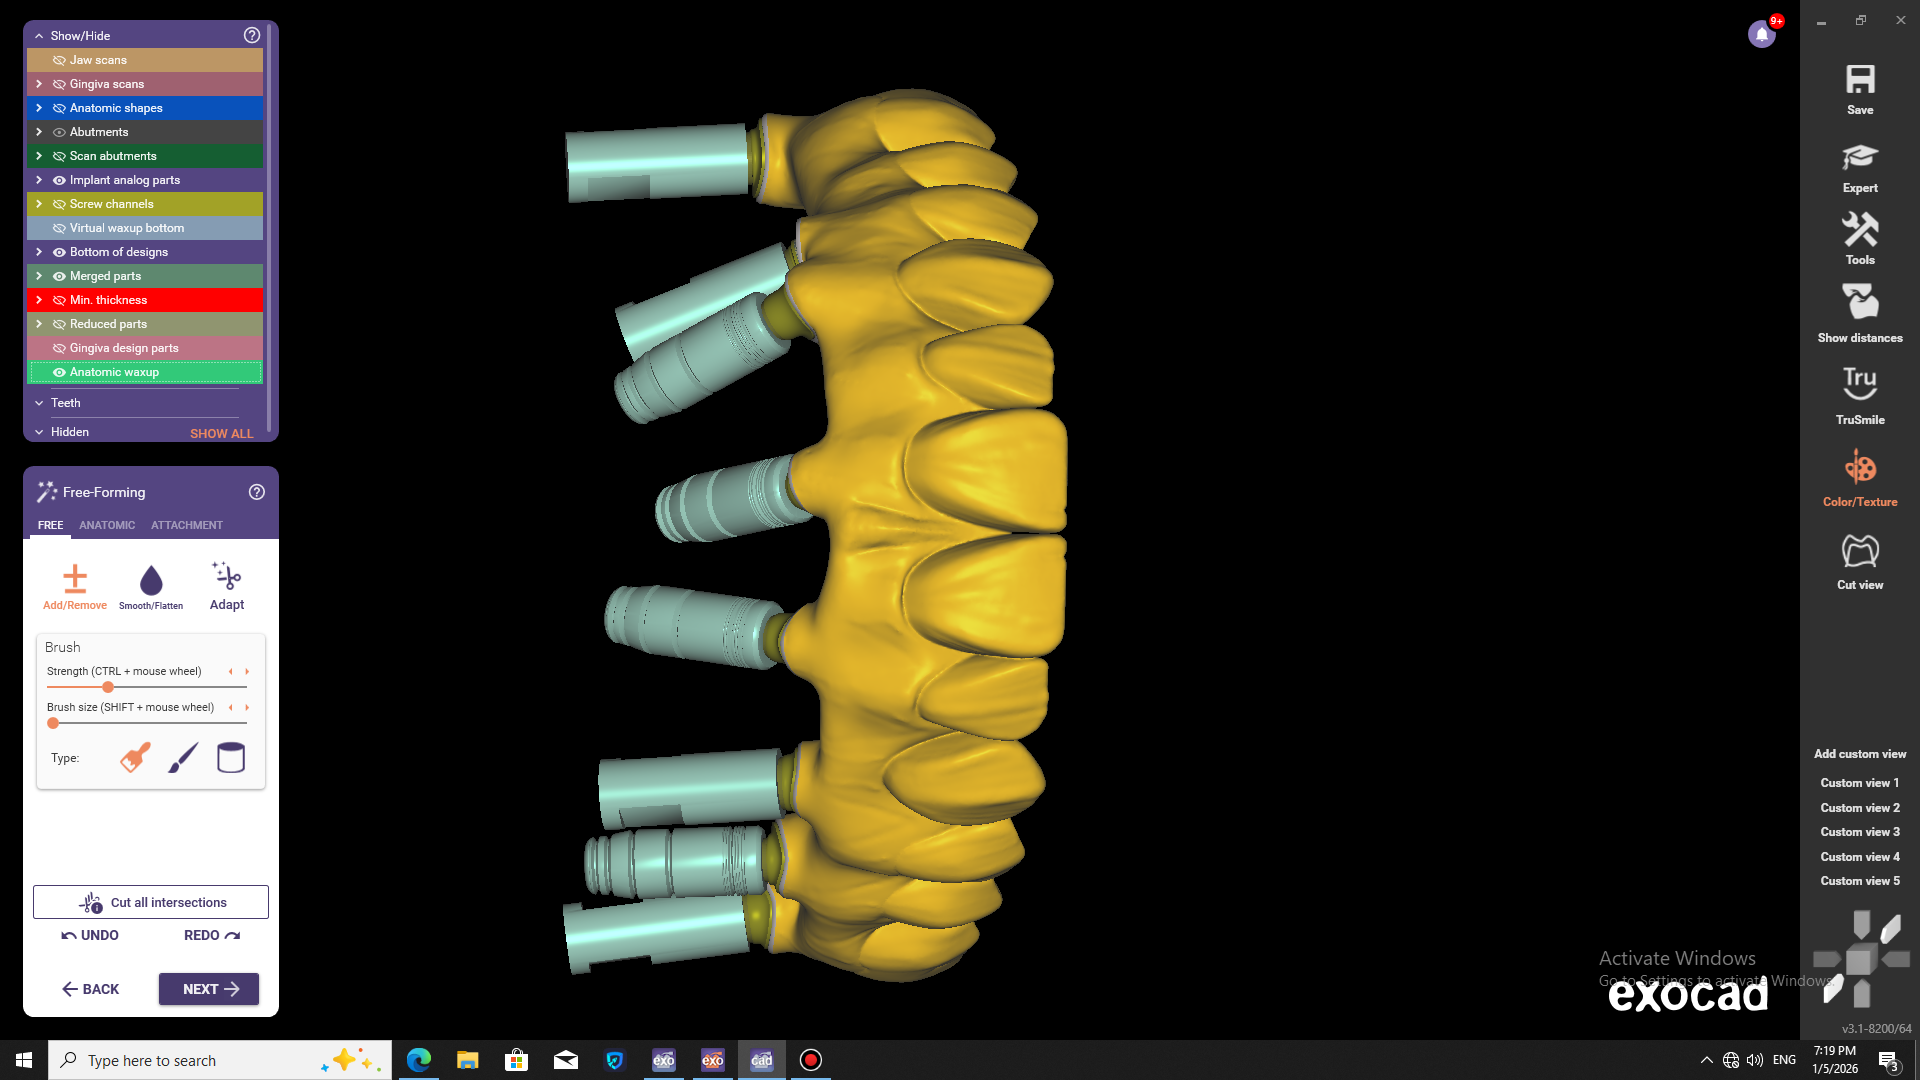Click the Show distances icon
Screen dimensions: 1920x1080
[x=1859, y=303]
